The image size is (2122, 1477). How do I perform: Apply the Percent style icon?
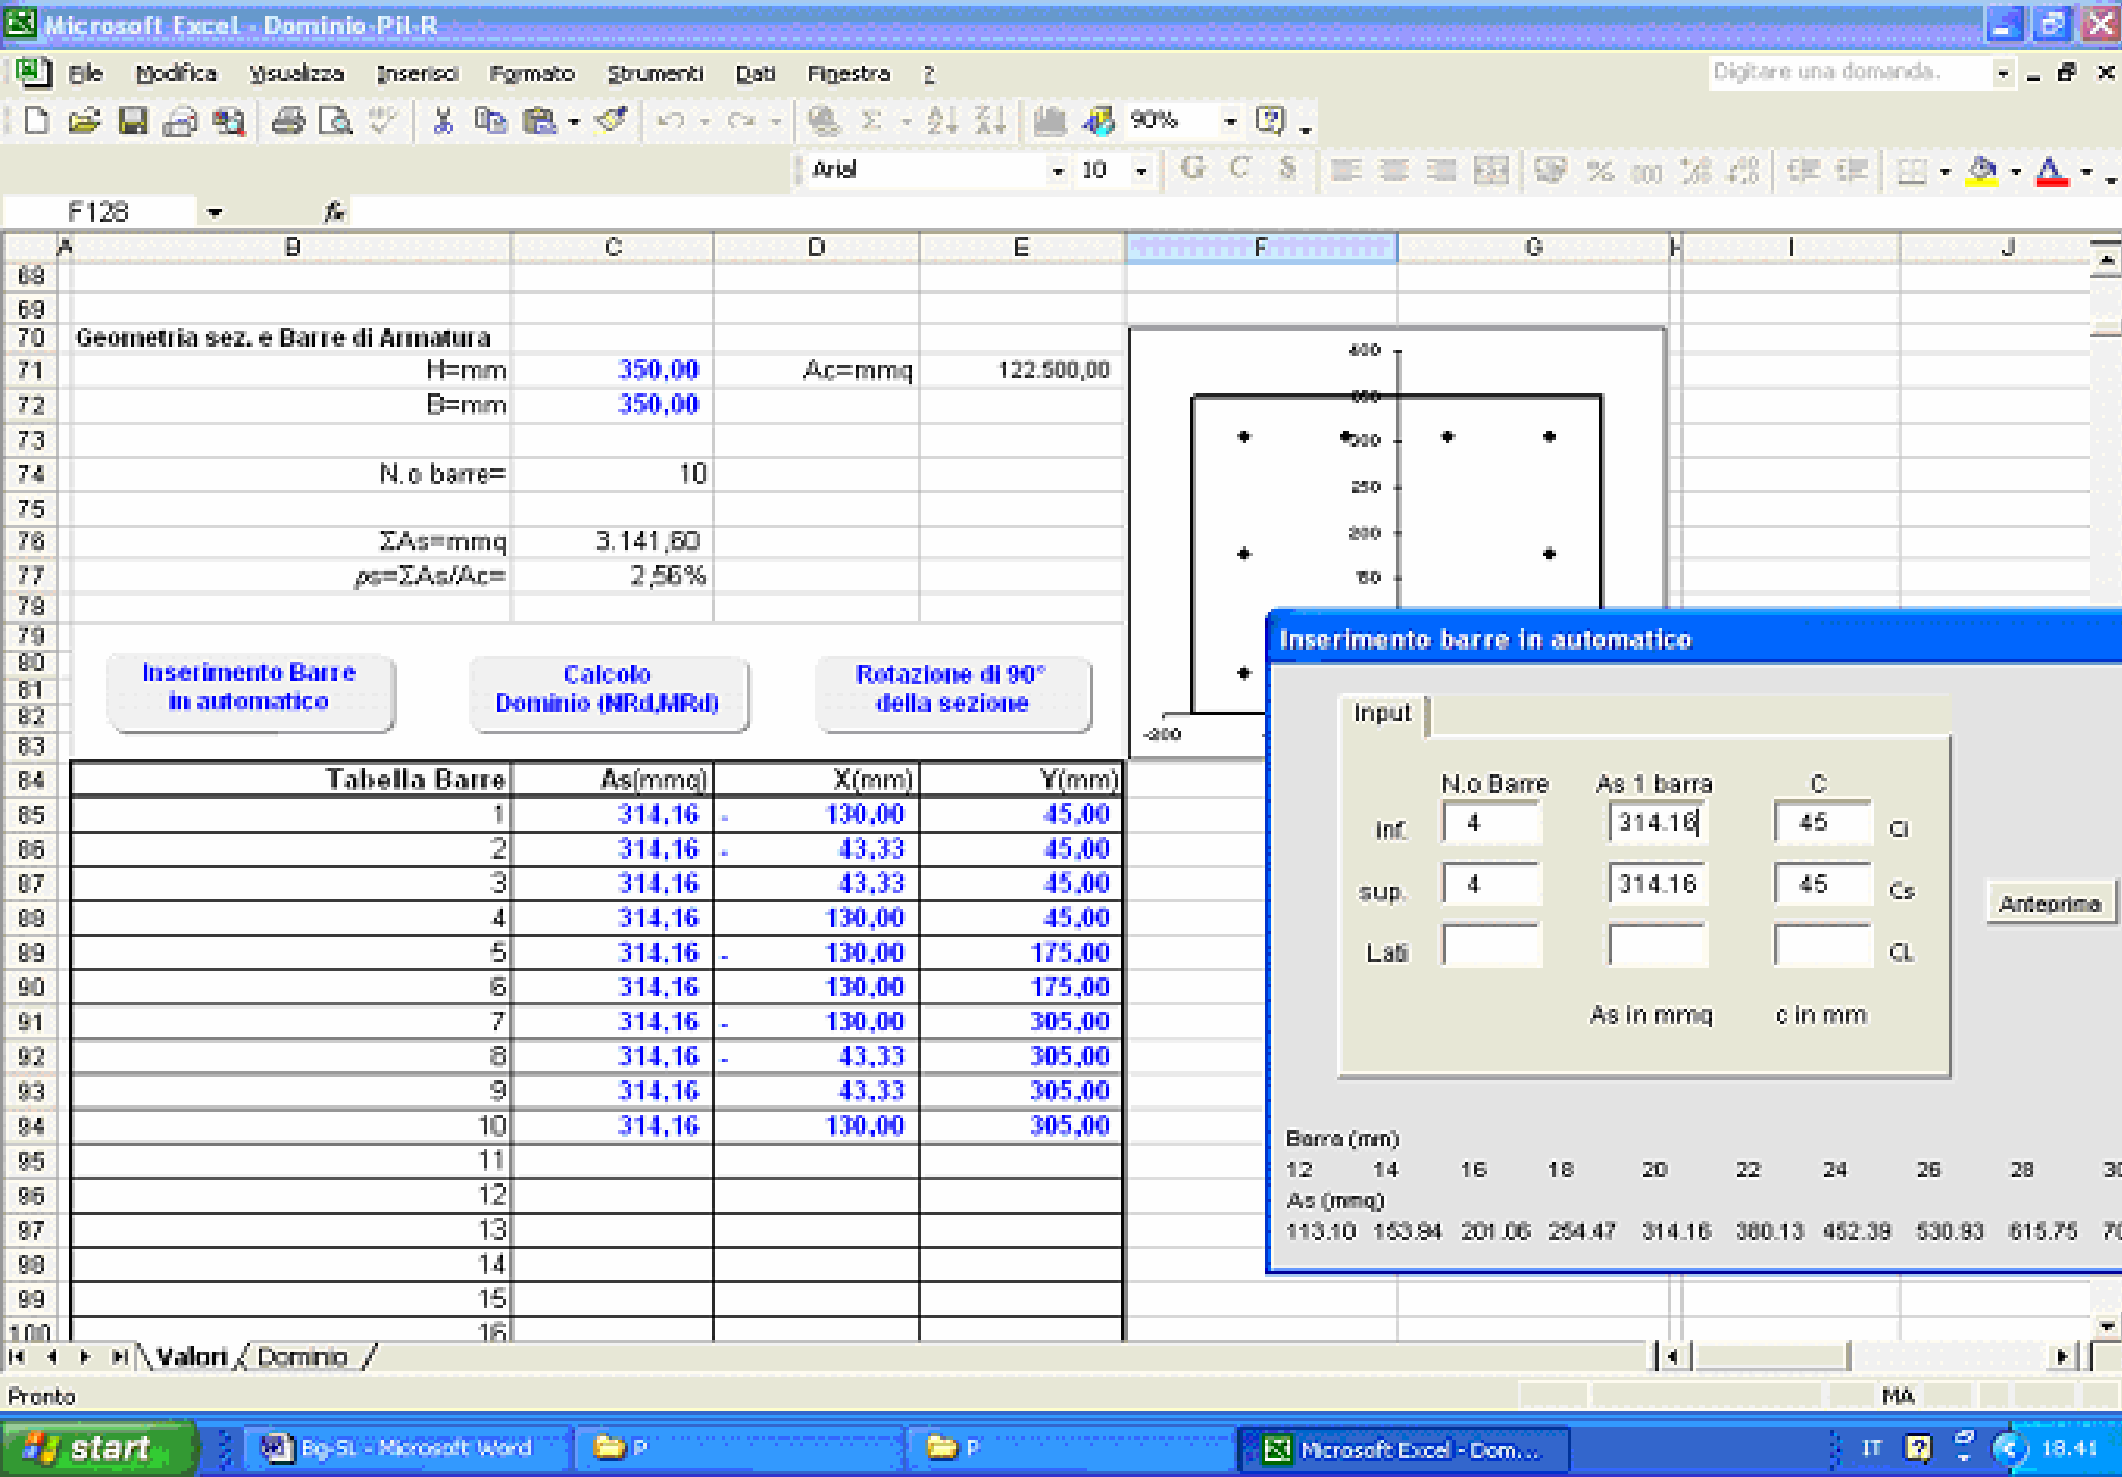point(1600,171)
